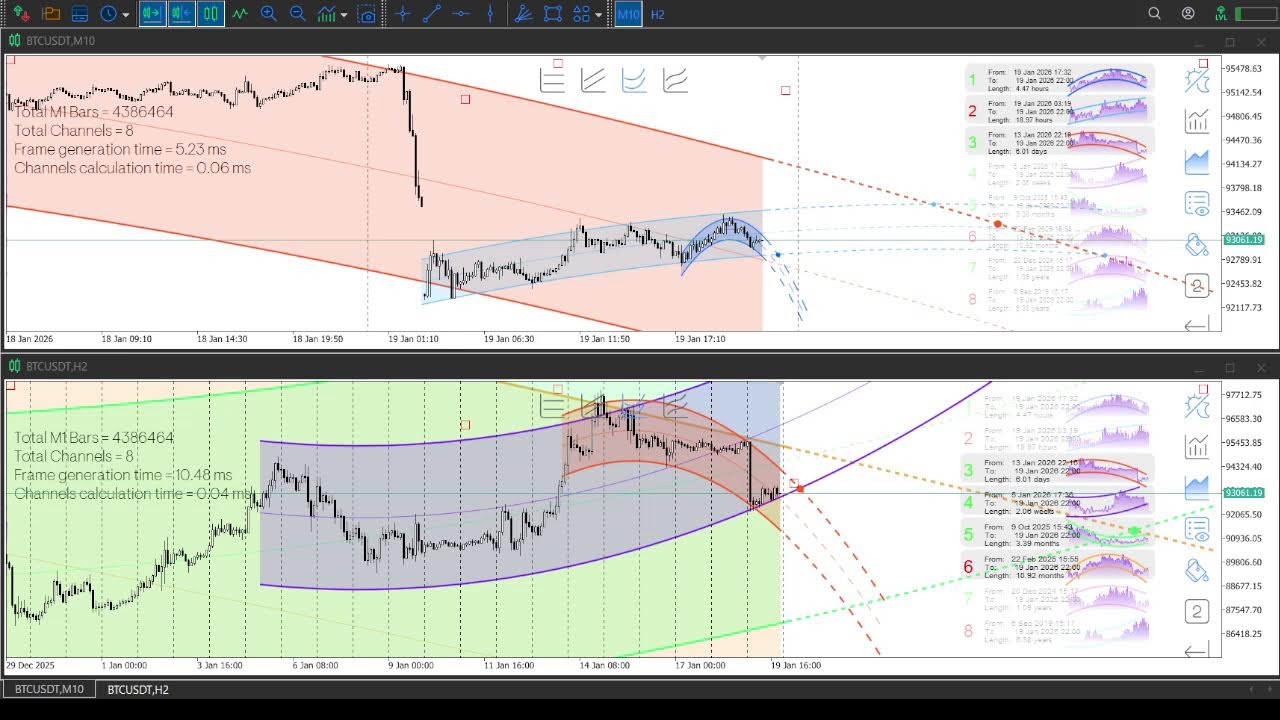Click filled area chart icon in M10 panel

click(1197, 162)
